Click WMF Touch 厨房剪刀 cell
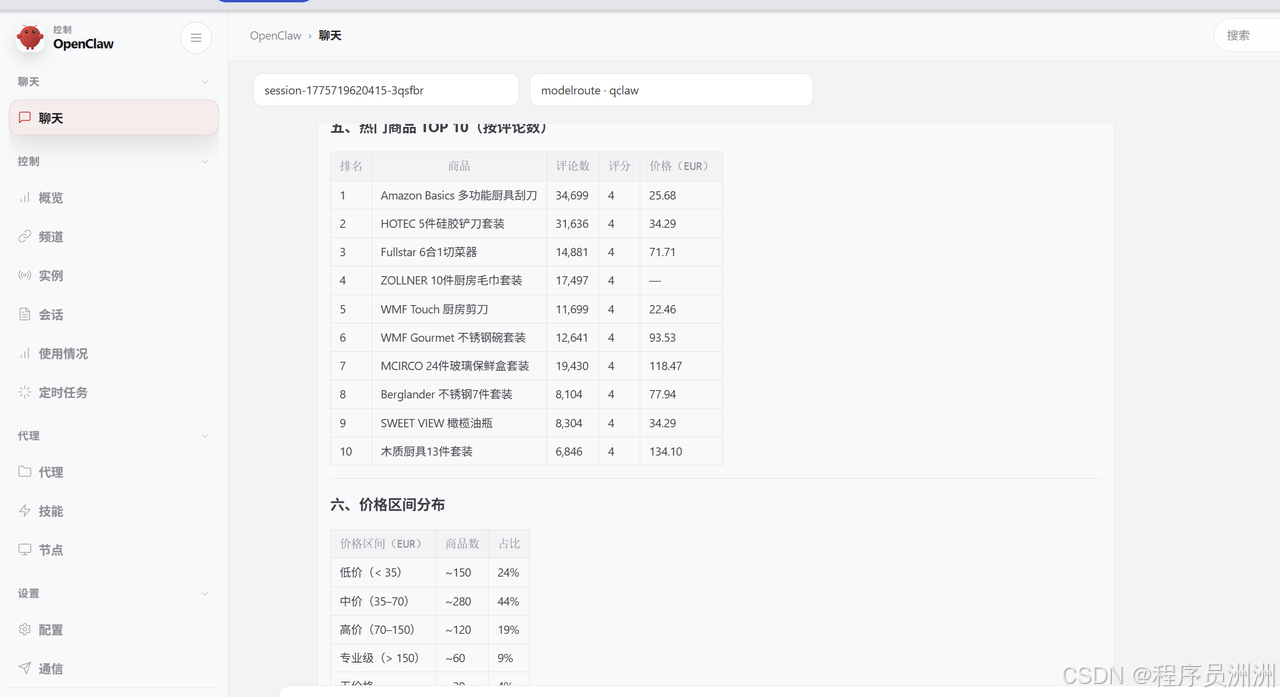The height and width of the screenshot is (697, 1280). [x=459, y=309]
